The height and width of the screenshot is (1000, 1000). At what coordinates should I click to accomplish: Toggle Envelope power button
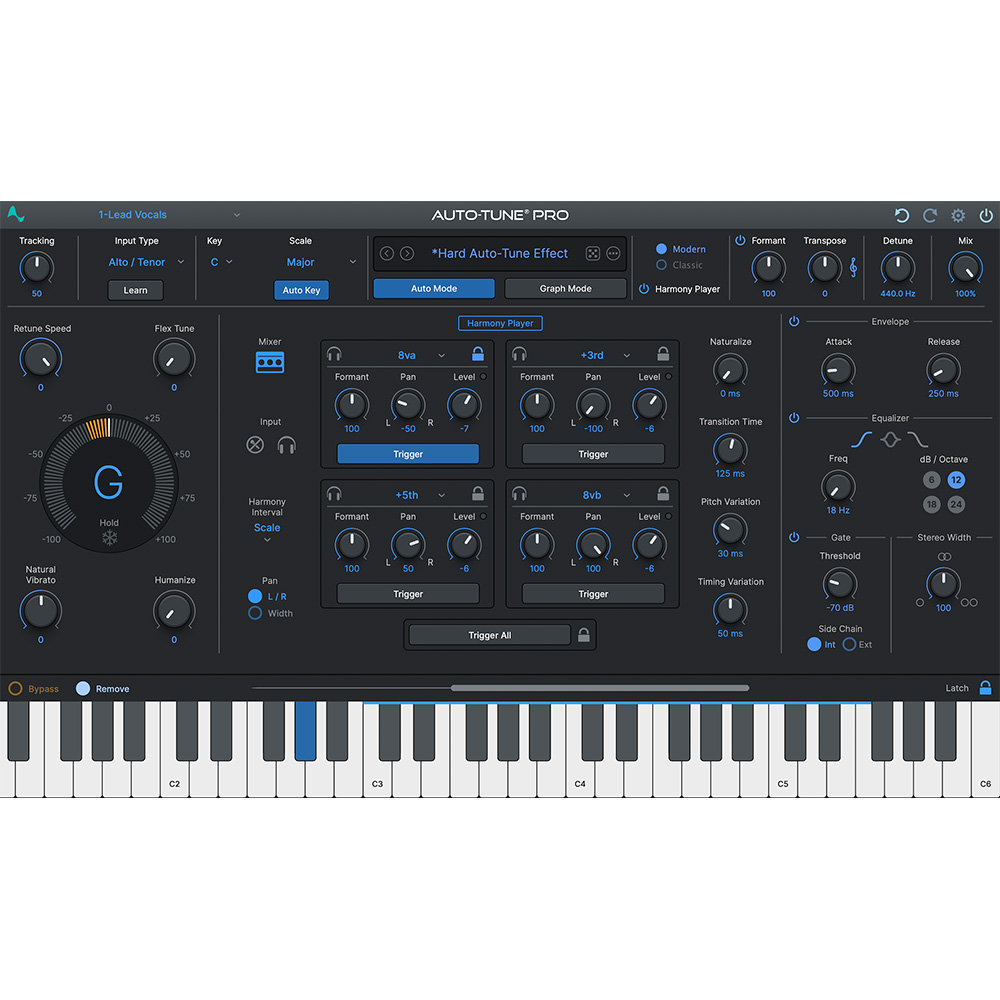794,321
